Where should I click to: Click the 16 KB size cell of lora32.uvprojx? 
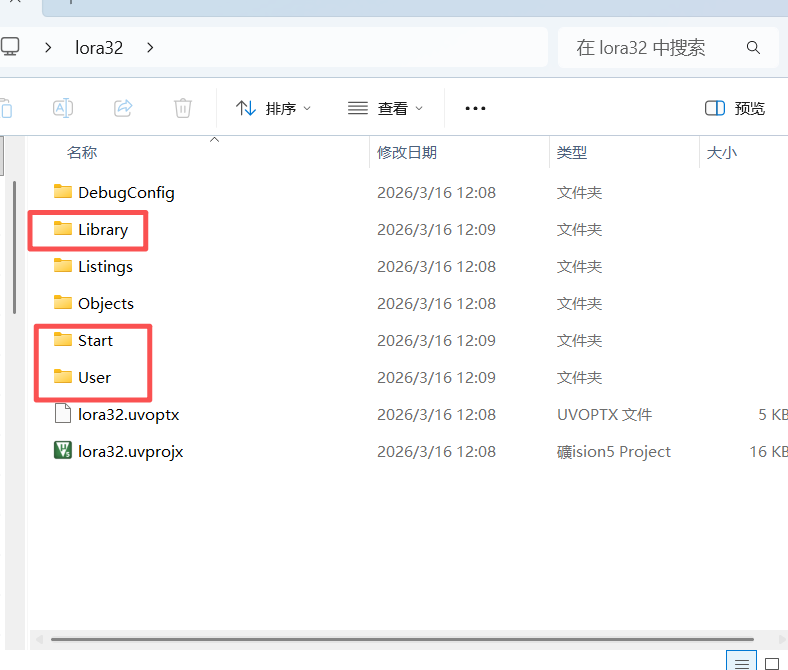coord(768,452)
